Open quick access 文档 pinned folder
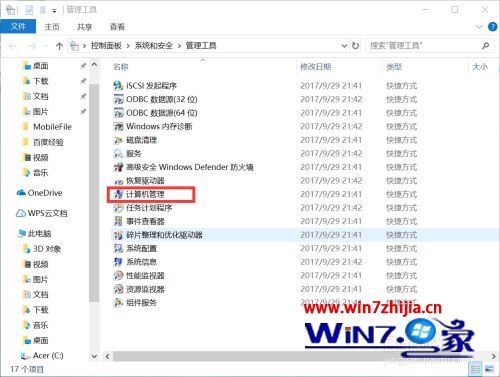500x377 pixels. pos(35,96)
